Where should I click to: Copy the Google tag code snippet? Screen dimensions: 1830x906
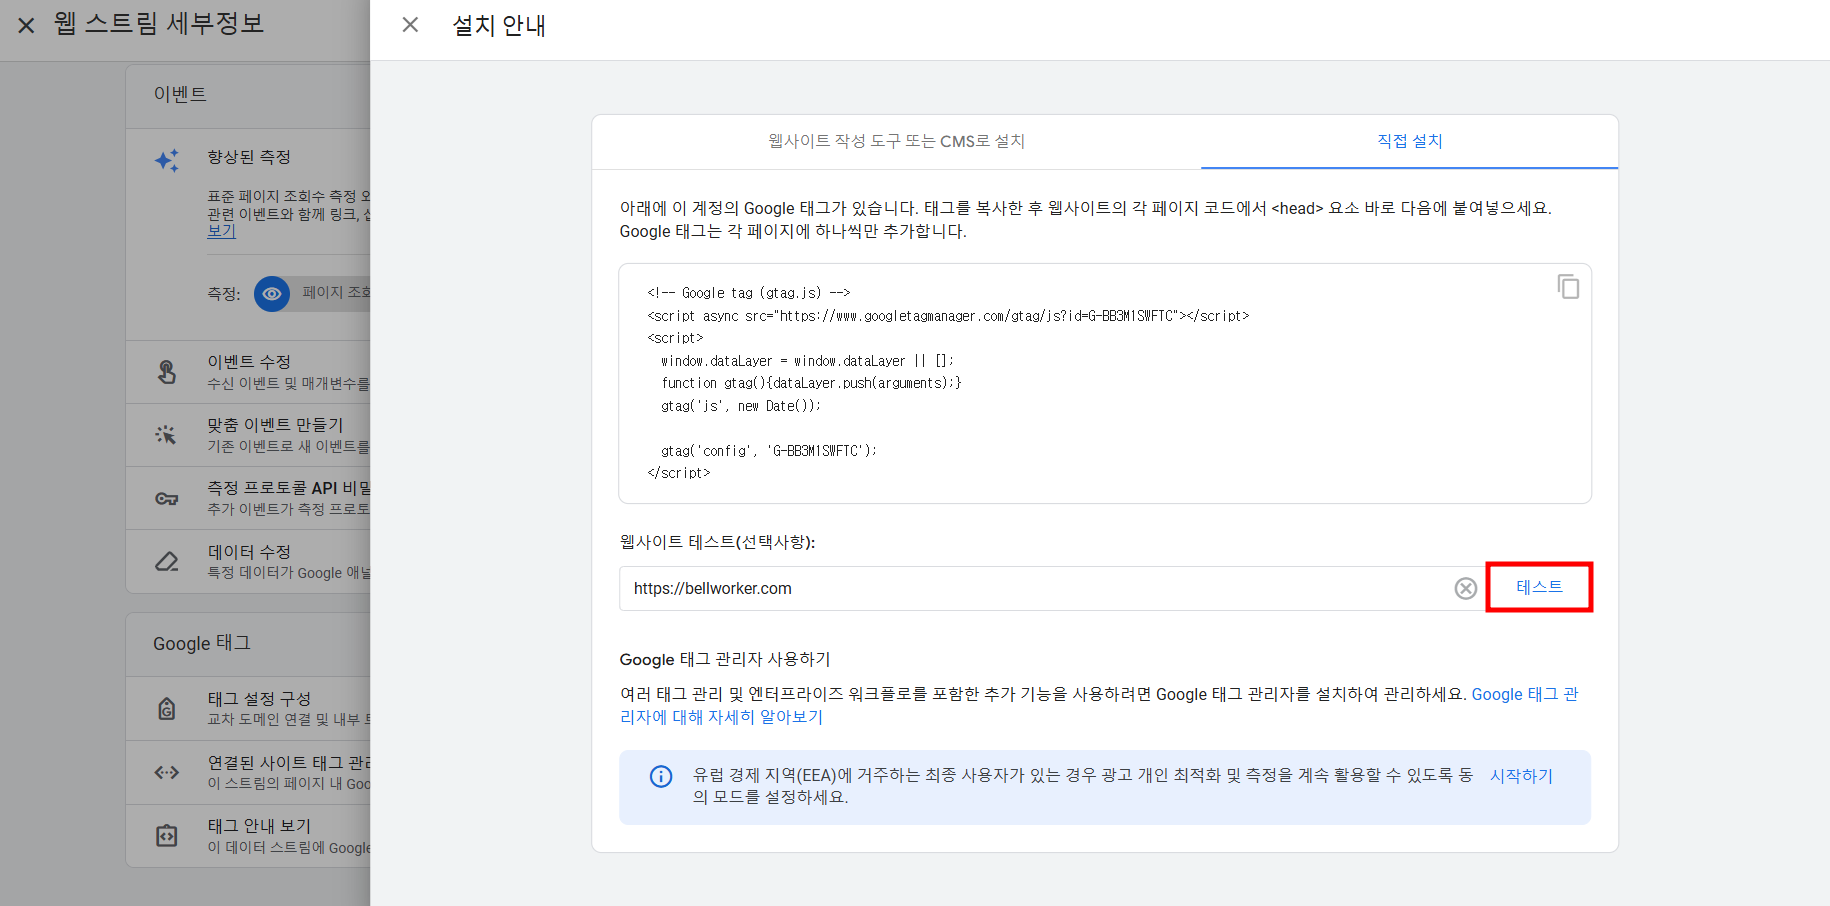coord(1568,287)
